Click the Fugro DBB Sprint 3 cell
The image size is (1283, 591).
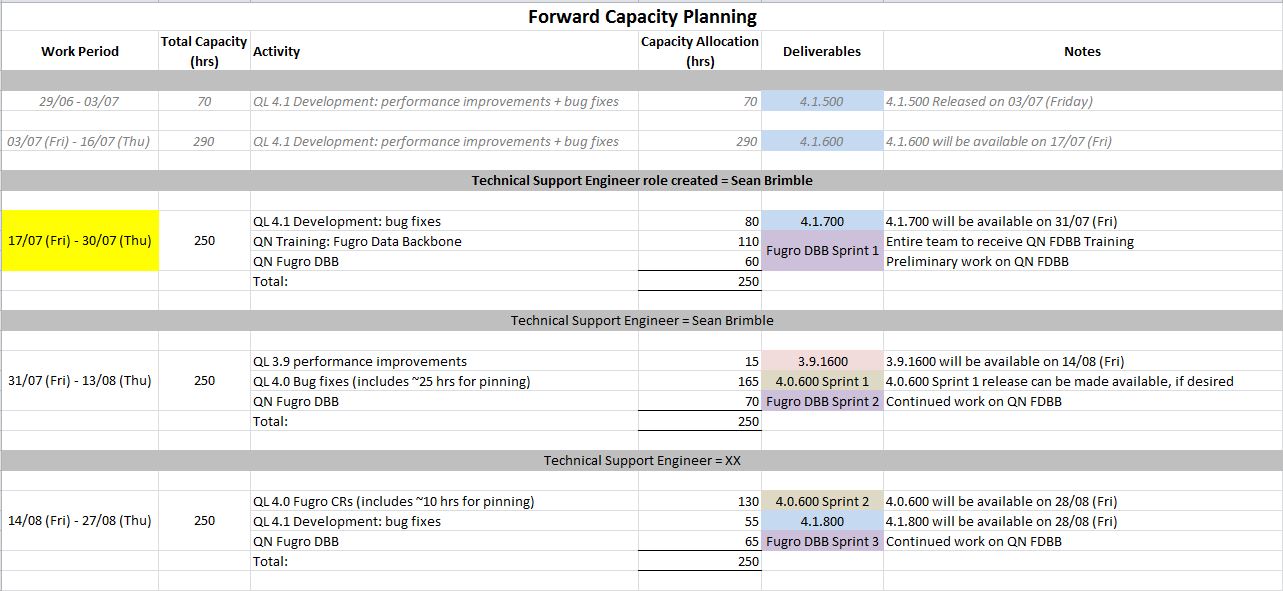[822, 541]
